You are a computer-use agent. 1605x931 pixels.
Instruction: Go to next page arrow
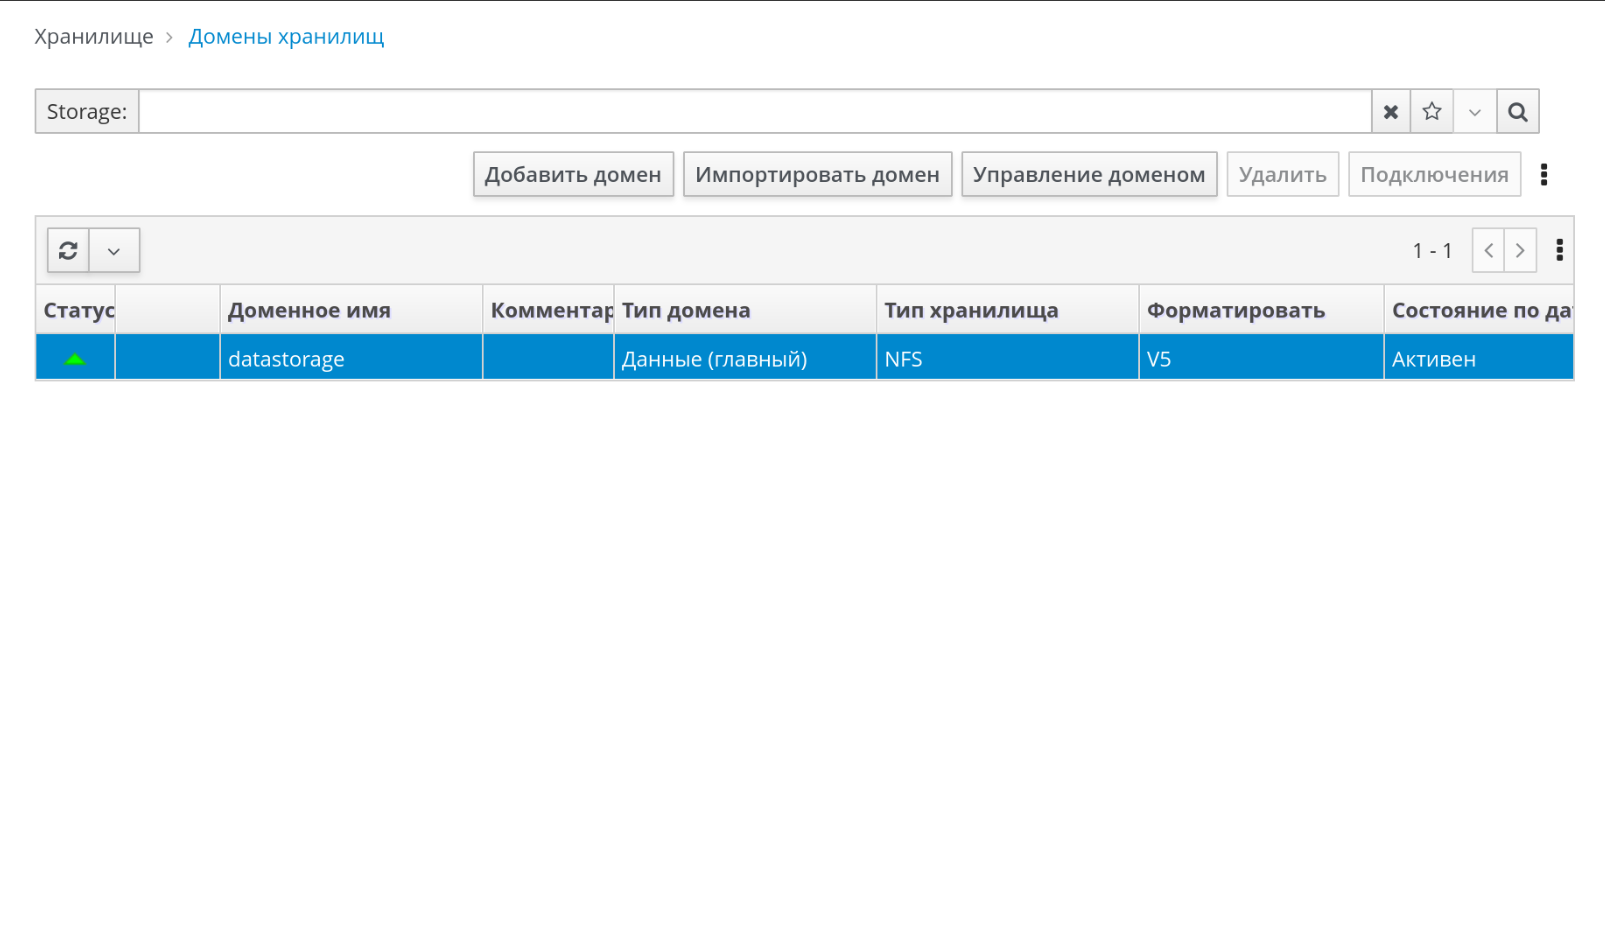point(1520,251)
